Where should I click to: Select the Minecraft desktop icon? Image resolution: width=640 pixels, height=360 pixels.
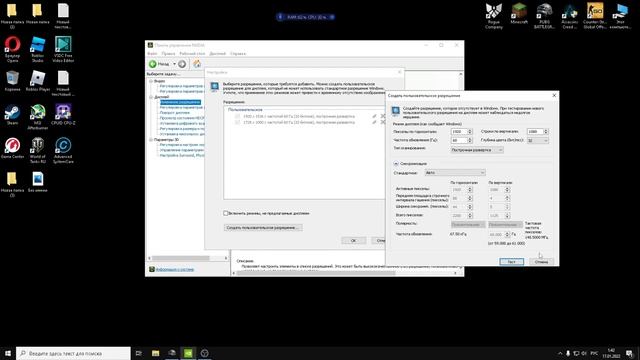coord(519,13)
